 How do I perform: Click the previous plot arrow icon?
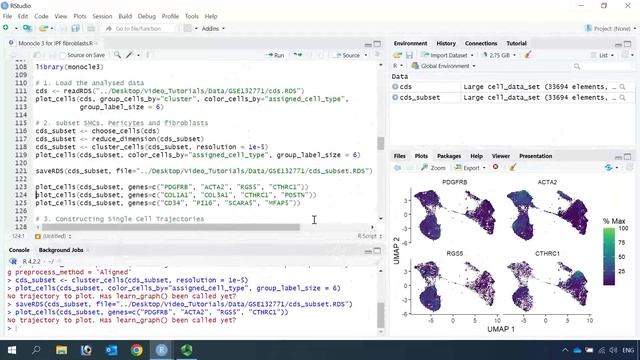397,167
